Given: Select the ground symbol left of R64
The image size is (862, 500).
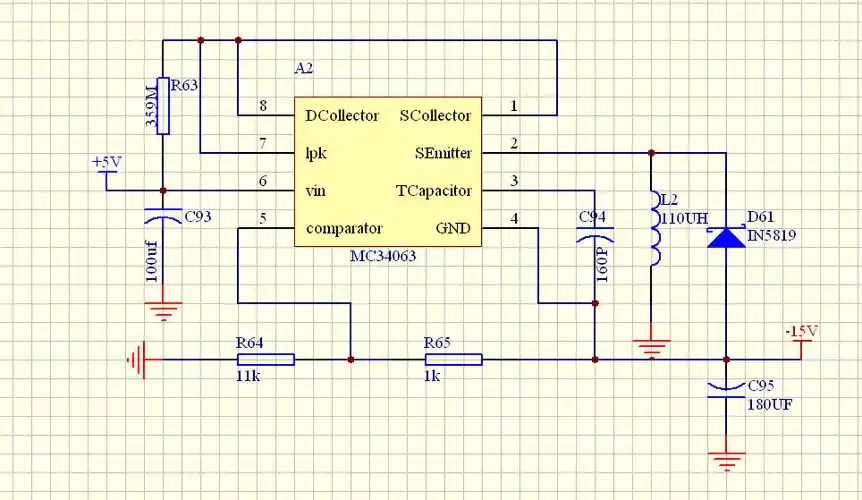Looking at the screenshot, I should pos(139,359).
